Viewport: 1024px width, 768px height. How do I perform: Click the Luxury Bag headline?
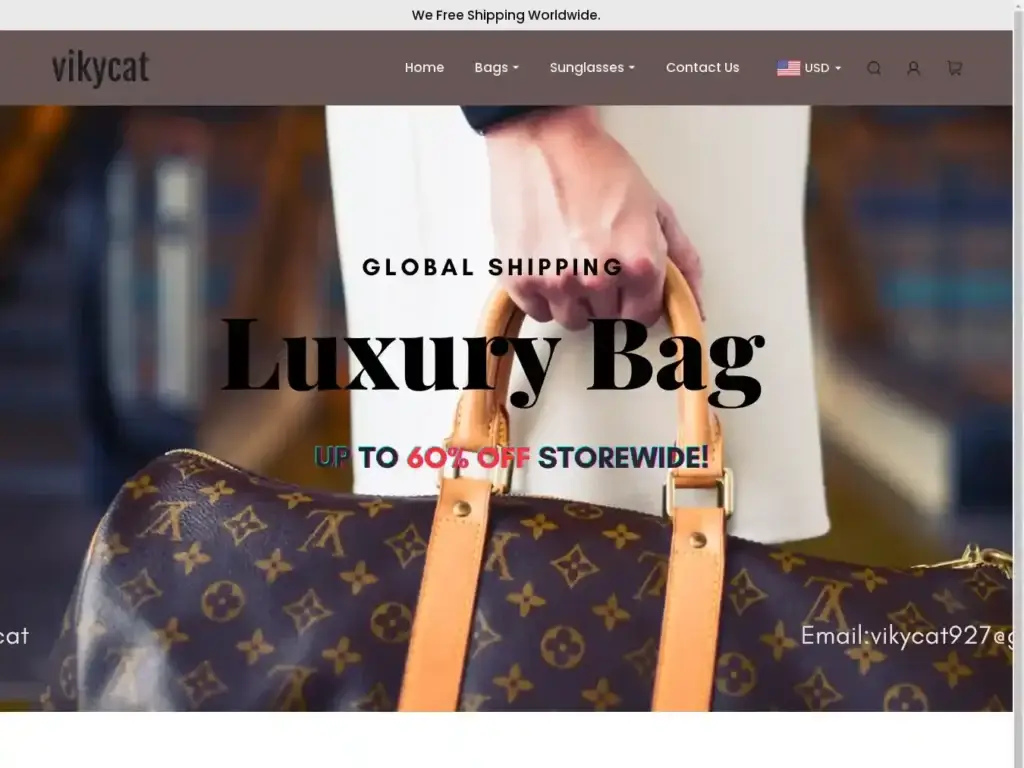point(493,359)
